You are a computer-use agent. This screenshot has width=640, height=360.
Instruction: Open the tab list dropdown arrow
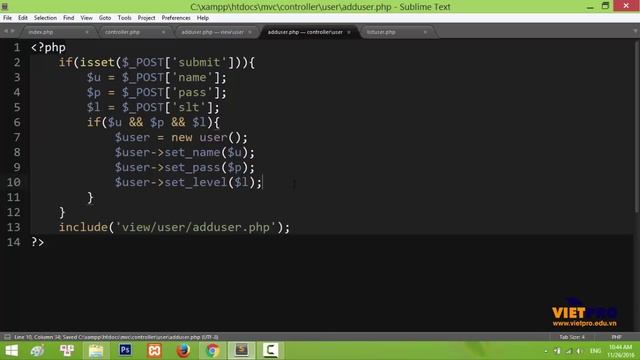click(x=636, y=31)
